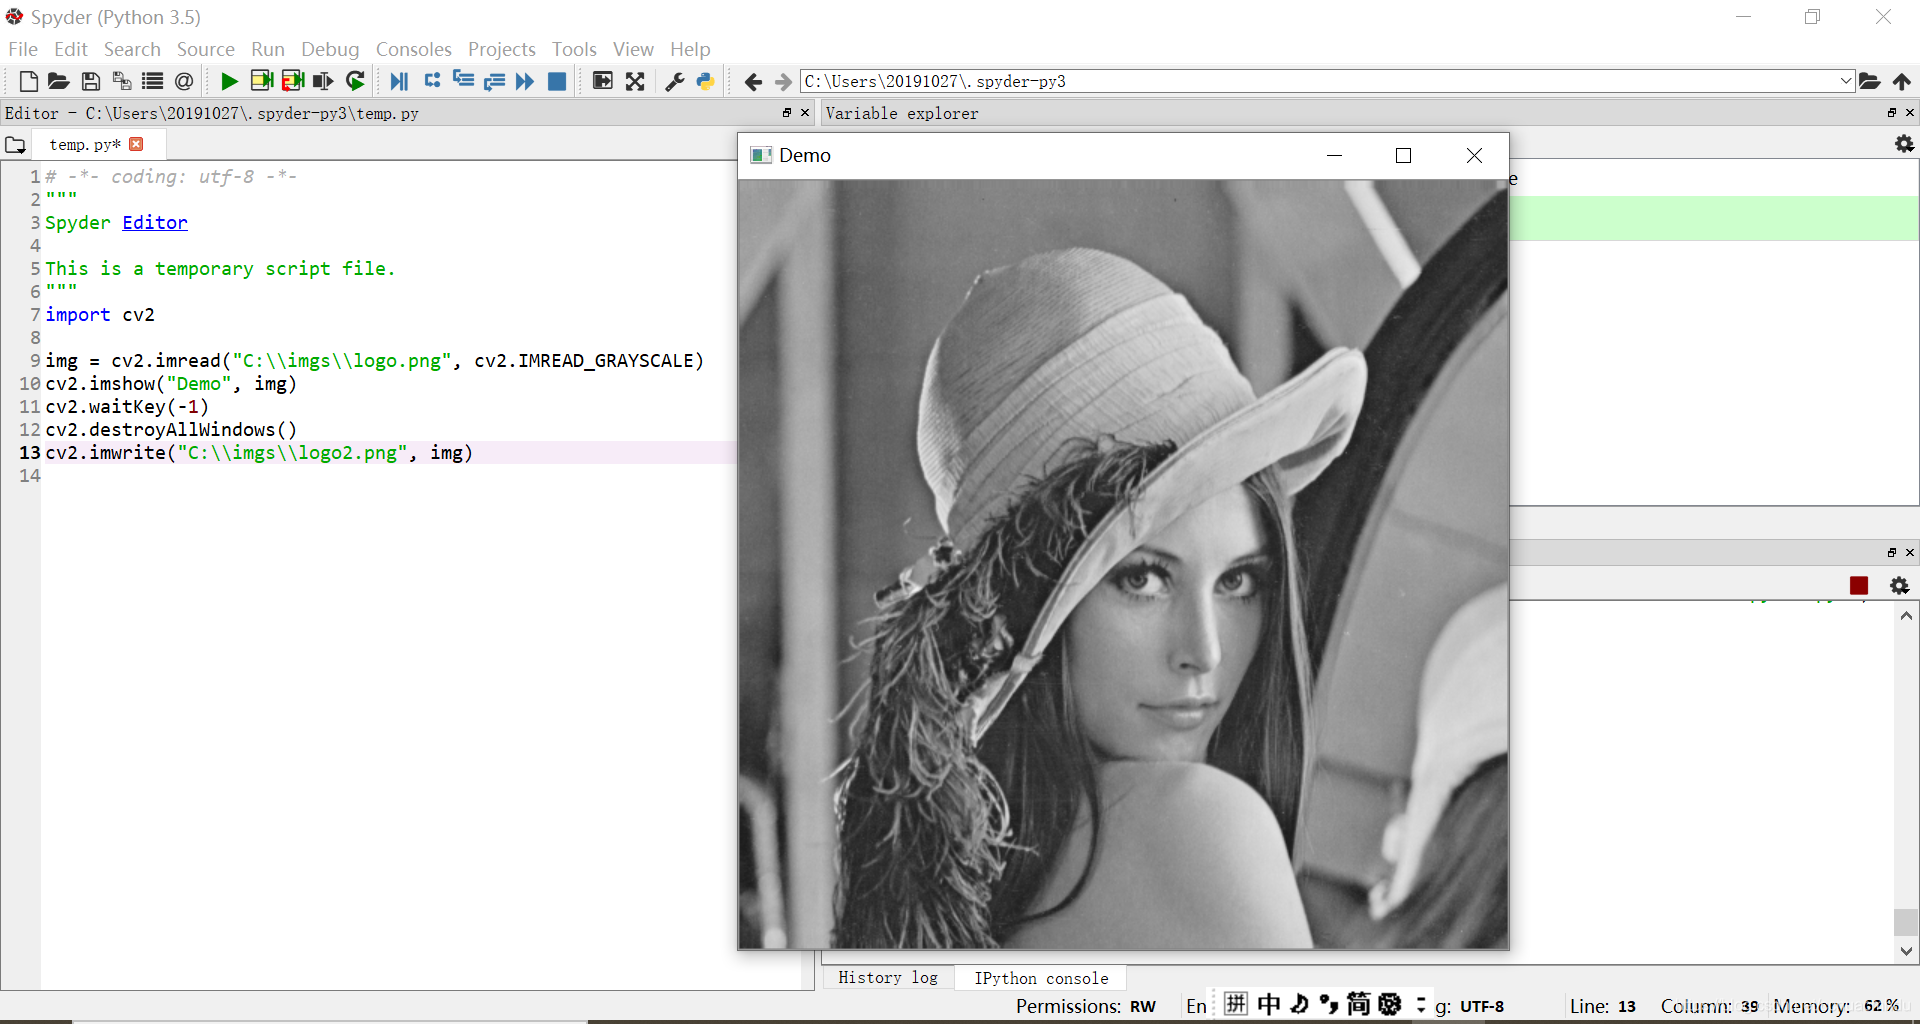Start debugging the file
Screen dimensions: 1920x1024
pyautogui.click(x=399, y=81)
